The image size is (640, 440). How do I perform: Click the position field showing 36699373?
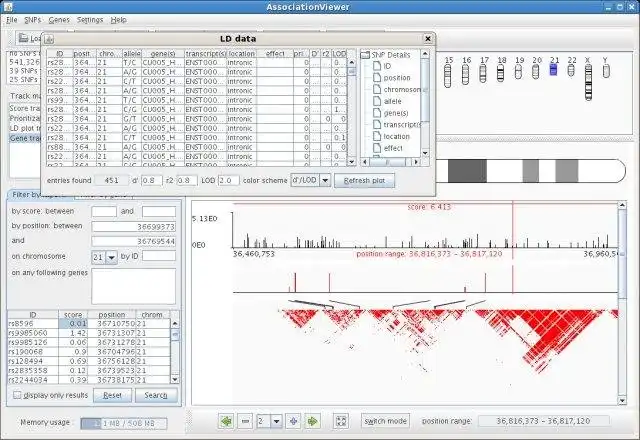pyautogui.click(x=134, y=227)
